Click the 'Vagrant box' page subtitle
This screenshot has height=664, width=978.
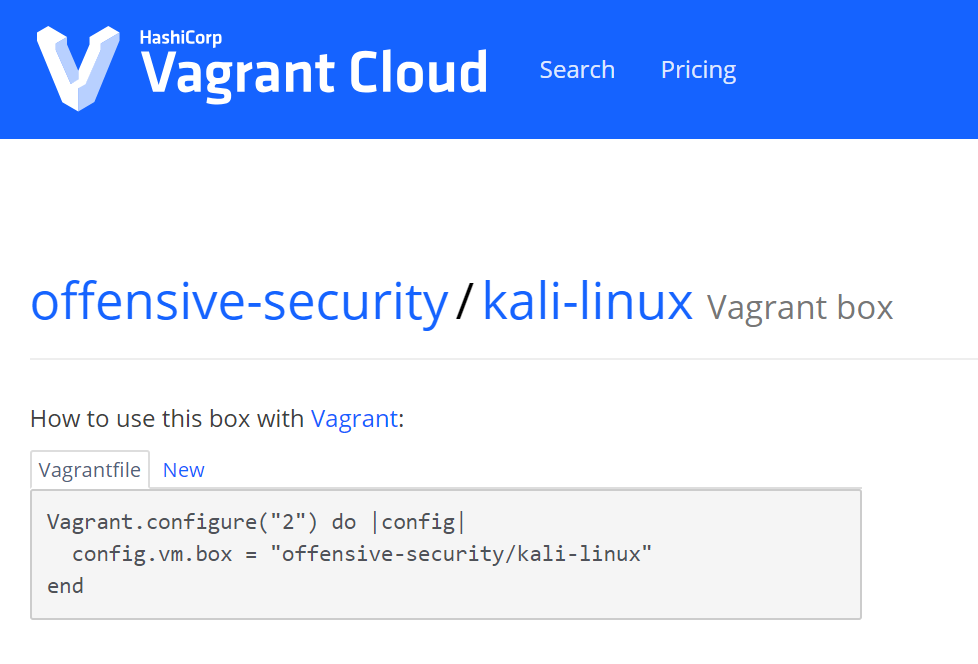click(x=800, y=307)
